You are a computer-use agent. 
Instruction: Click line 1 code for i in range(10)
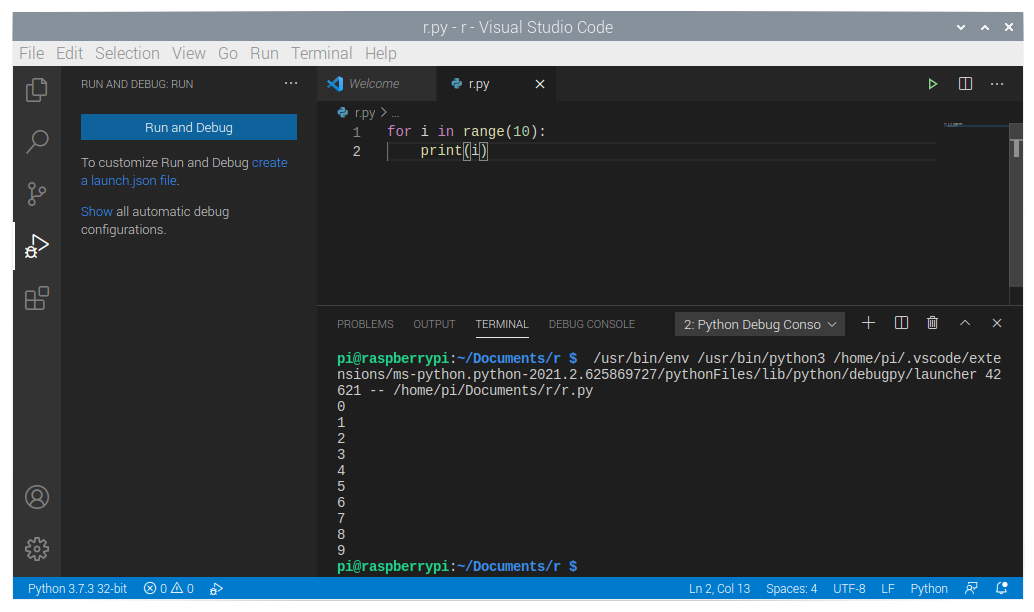tap(466, 131)
